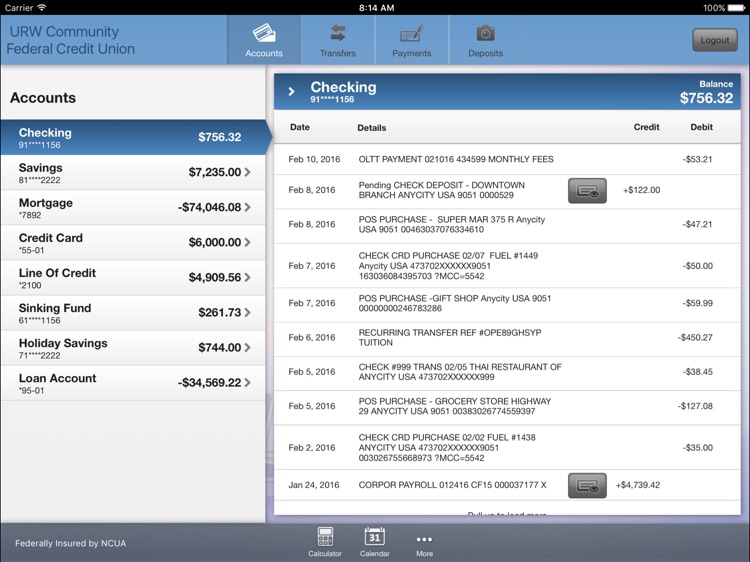View check image for Pending CHECK DEPOSIT
The image size is (750, 562).
[587, 190]
